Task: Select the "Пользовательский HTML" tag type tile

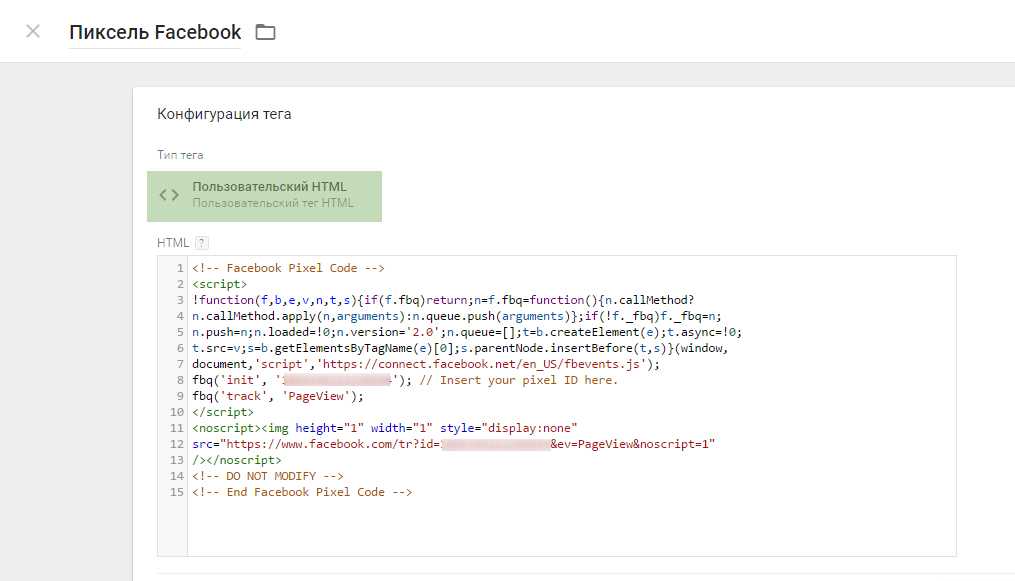Action: point(264,196)
